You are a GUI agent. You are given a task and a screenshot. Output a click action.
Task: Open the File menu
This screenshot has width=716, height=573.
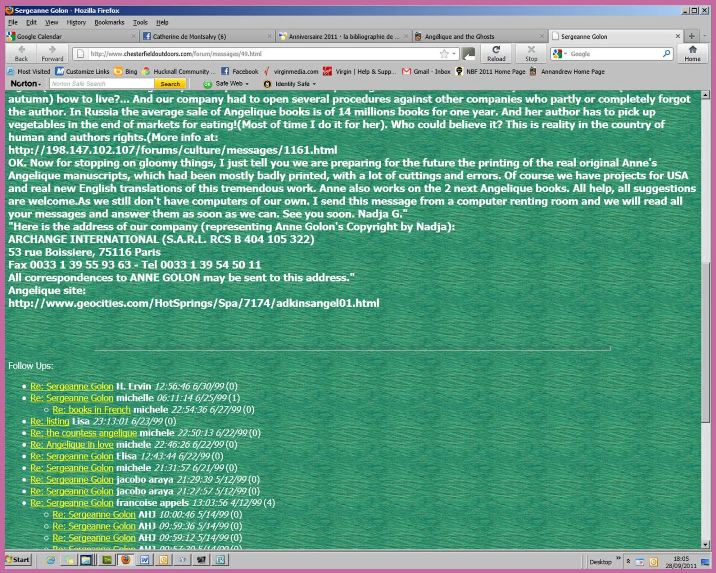[x=13, y=22]
